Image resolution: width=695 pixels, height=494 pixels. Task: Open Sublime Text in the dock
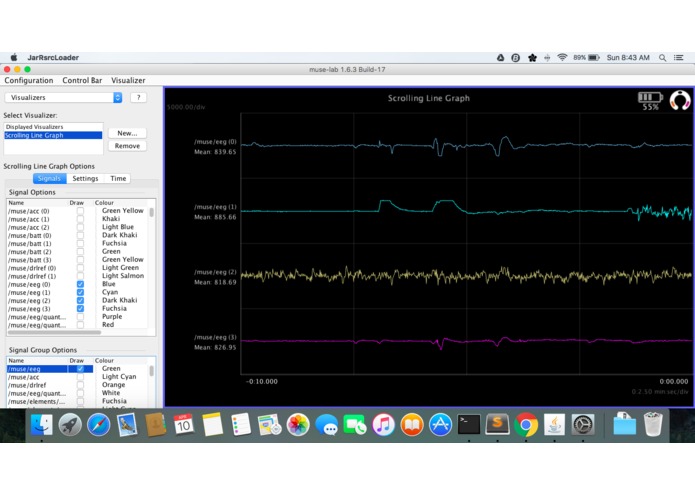tap(497, 425)
